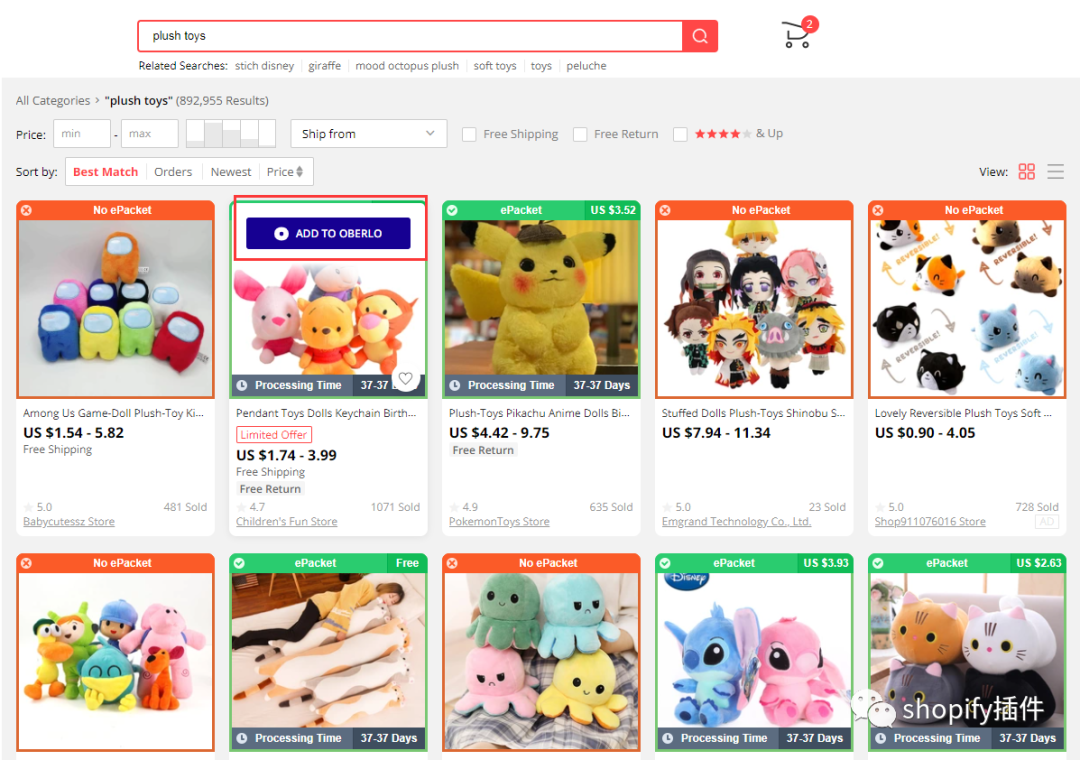Go to All Categories breadcrumb
This screenshot has width=1080, height=760.
pyautogui.click(x=53, y=101)
